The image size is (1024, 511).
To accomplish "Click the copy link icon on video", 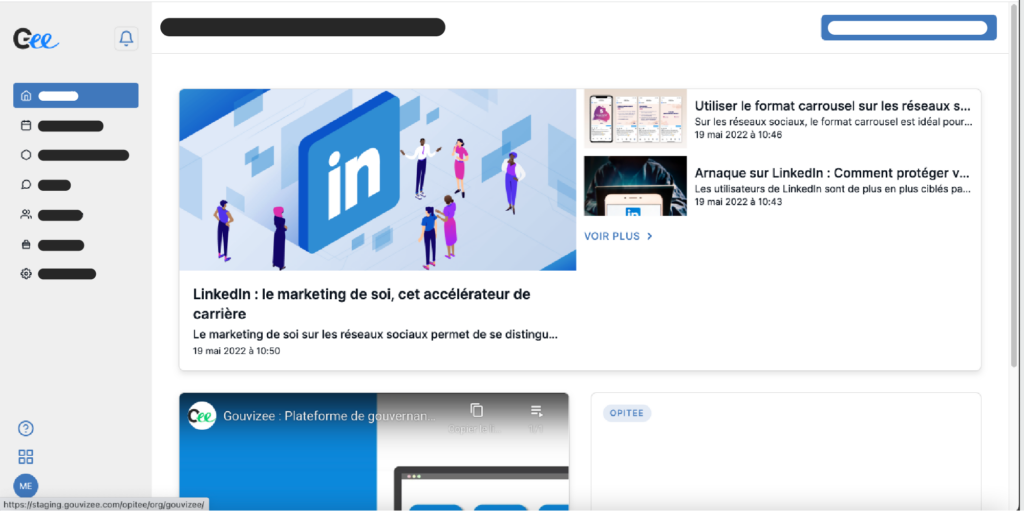I will 477,410.
